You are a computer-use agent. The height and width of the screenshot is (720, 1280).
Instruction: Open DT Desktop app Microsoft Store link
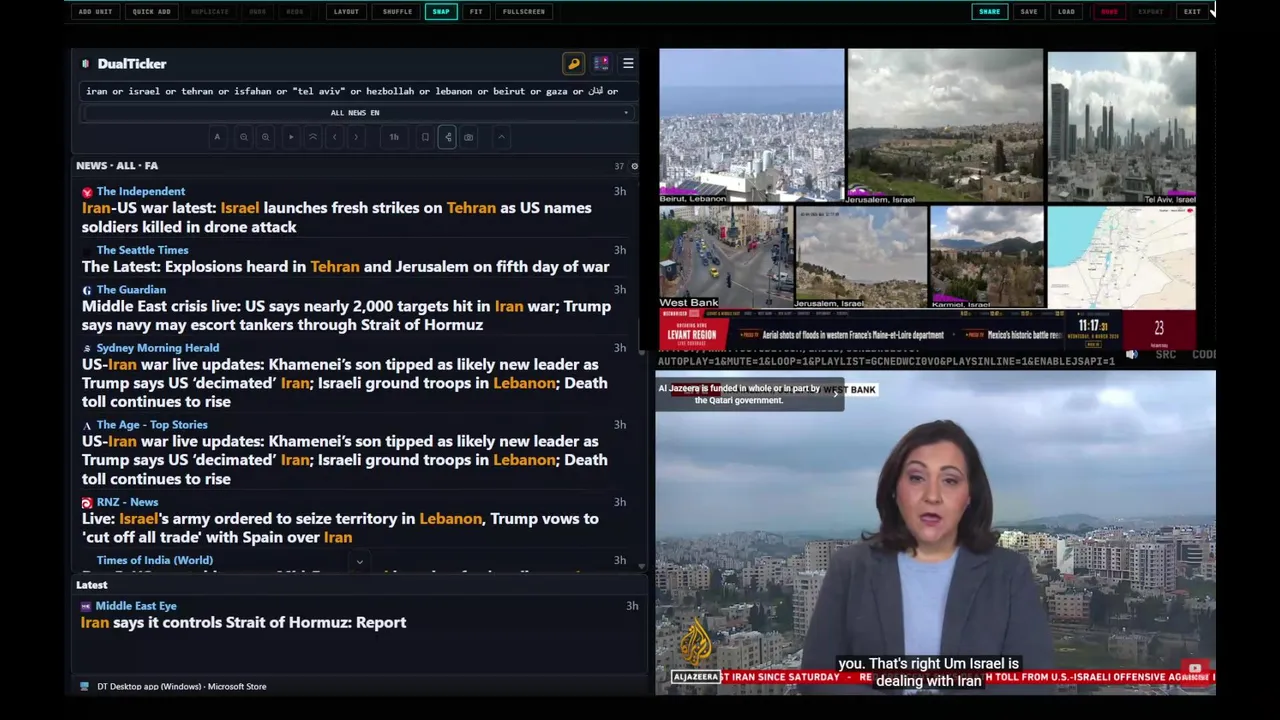pos(181,687)
